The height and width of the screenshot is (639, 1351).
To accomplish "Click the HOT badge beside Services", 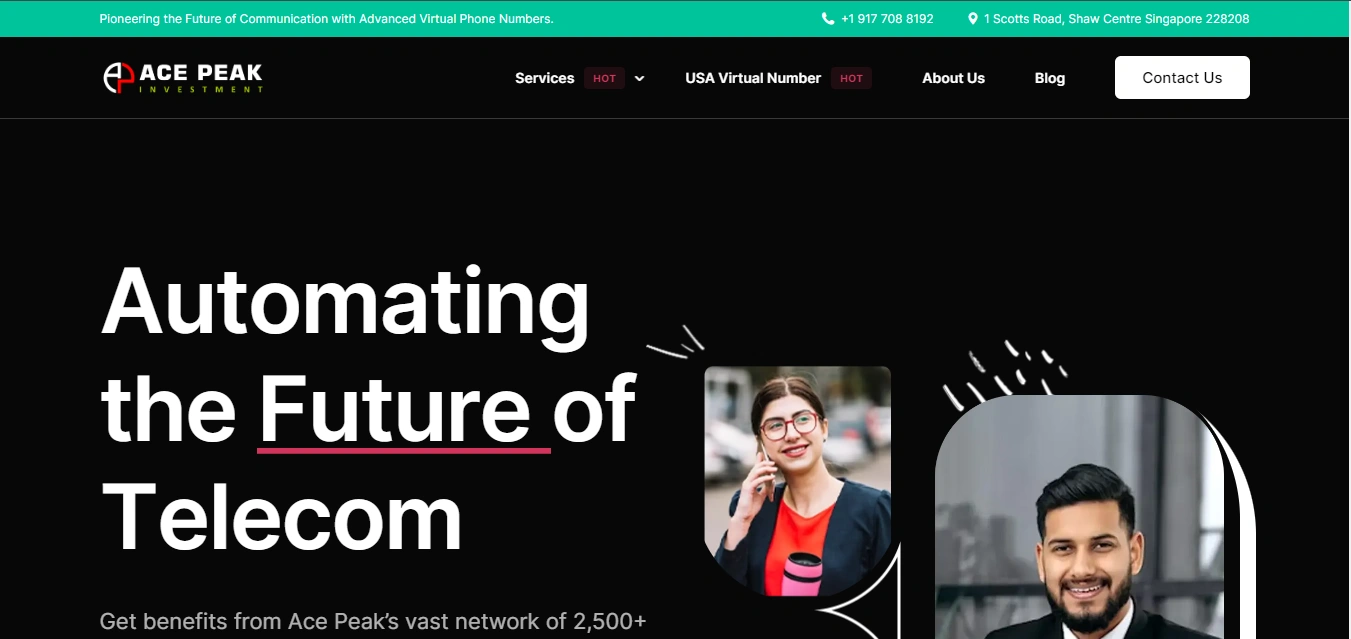I will tap(605, 78).
